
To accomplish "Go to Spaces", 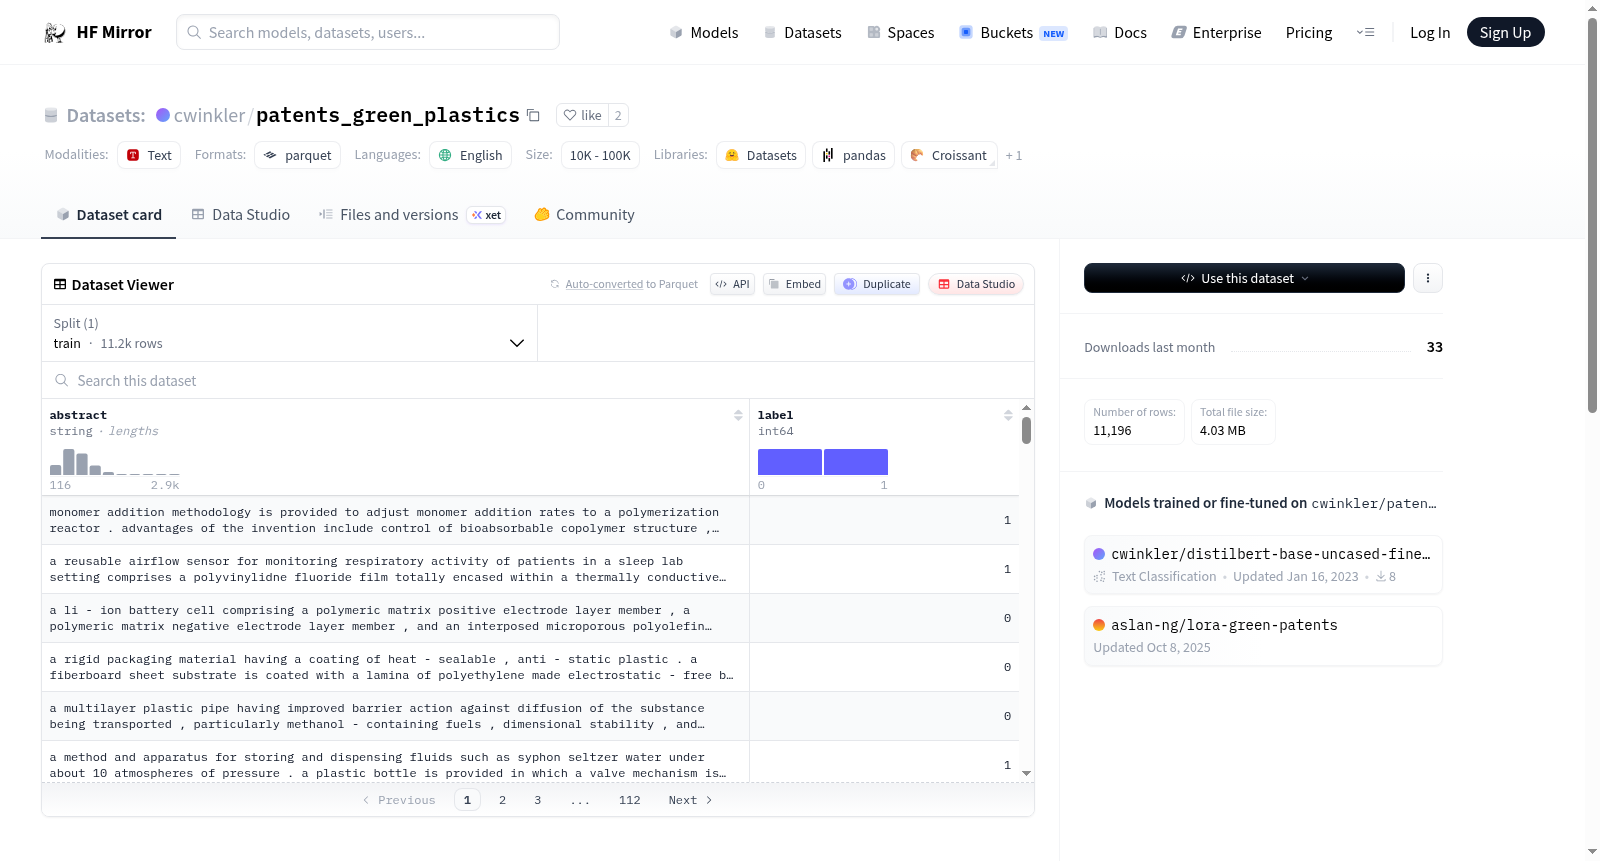I will (901, 33).
